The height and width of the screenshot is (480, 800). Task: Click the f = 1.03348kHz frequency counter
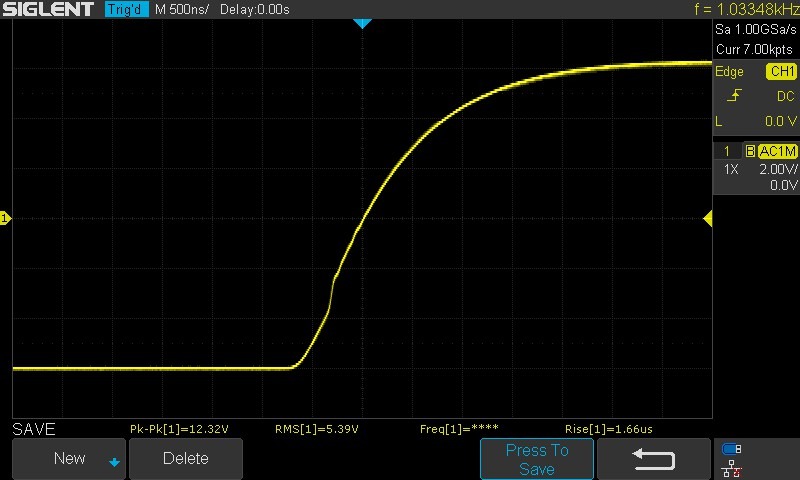747,9
